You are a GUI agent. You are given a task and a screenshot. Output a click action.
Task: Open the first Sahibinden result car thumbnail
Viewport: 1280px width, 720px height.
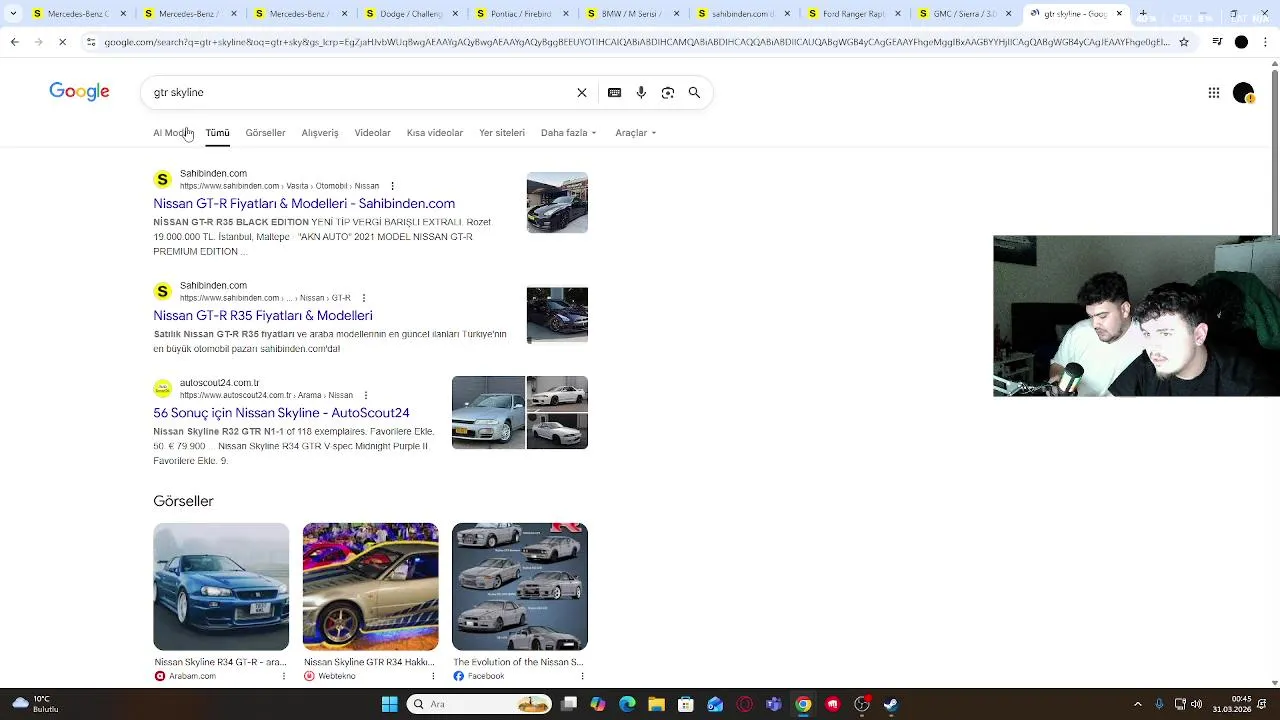pos(557,203)
